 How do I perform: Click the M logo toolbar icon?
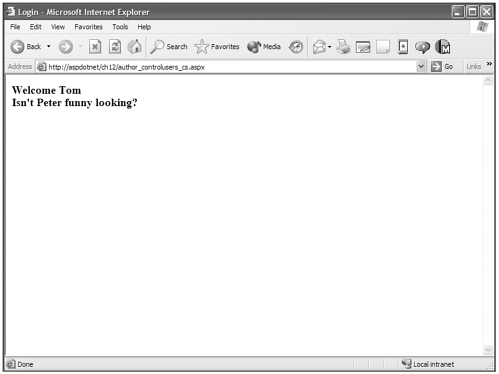click(443, 47)
